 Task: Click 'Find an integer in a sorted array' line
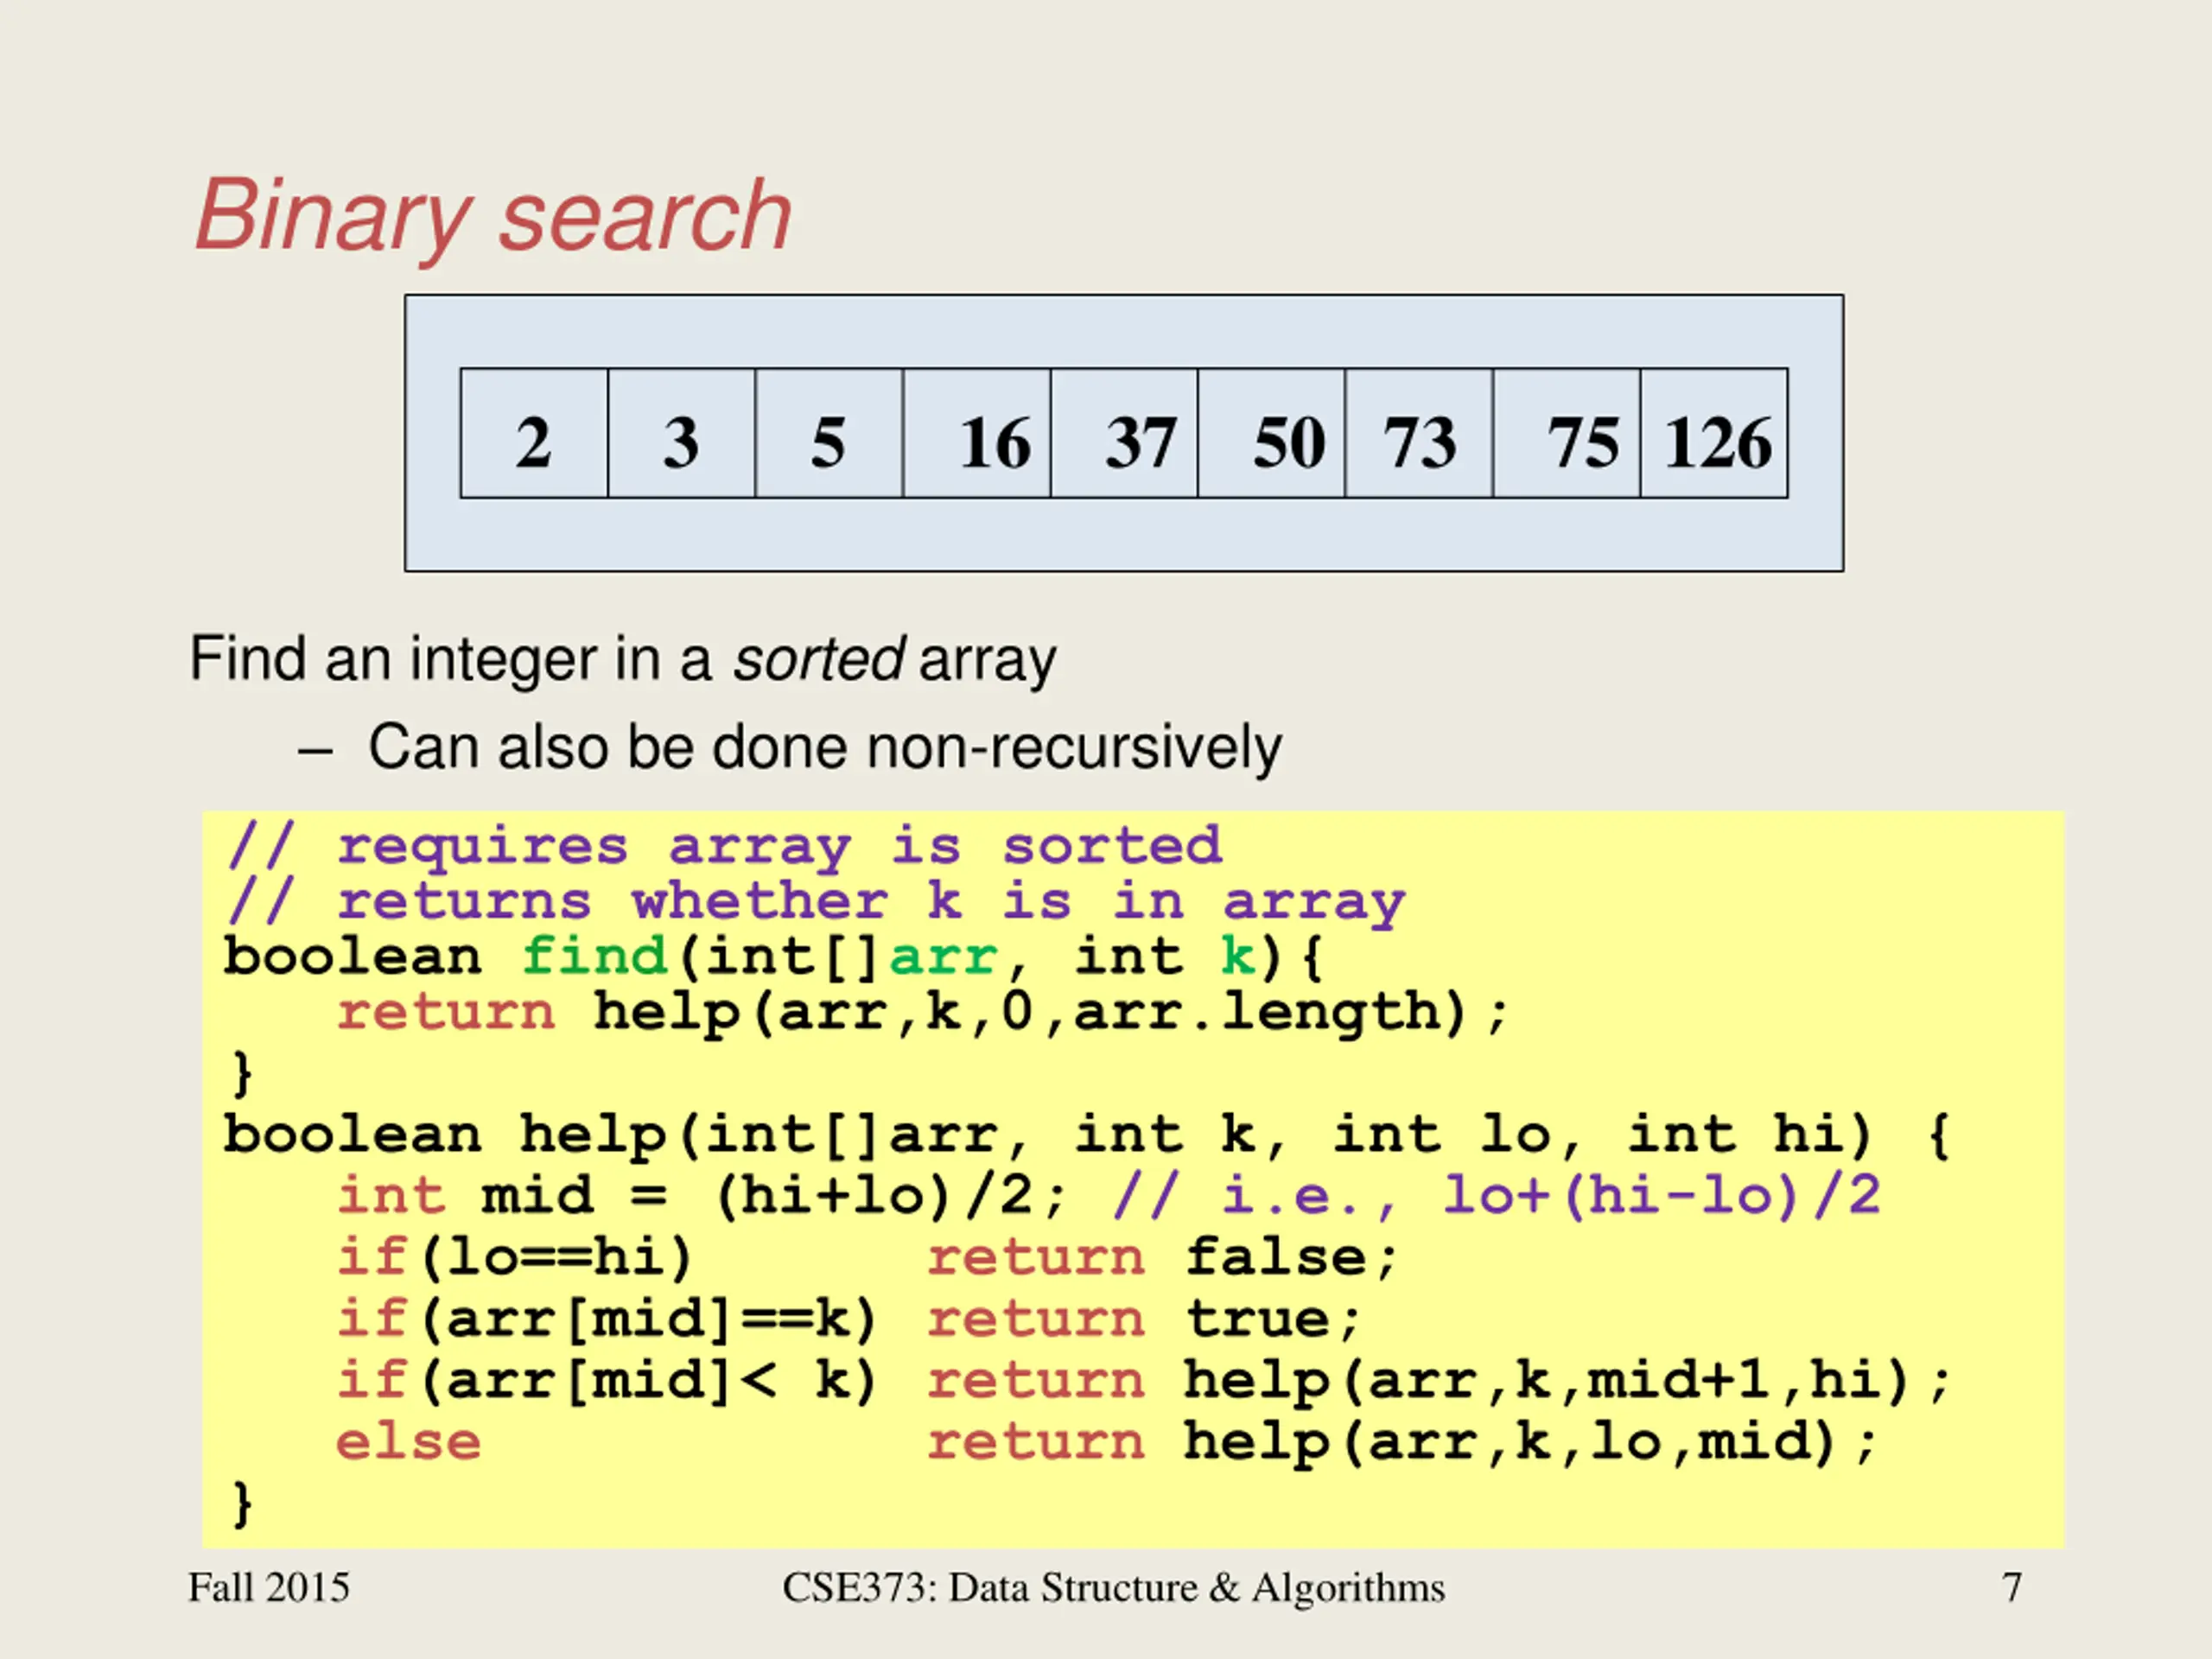click(623, 660)
